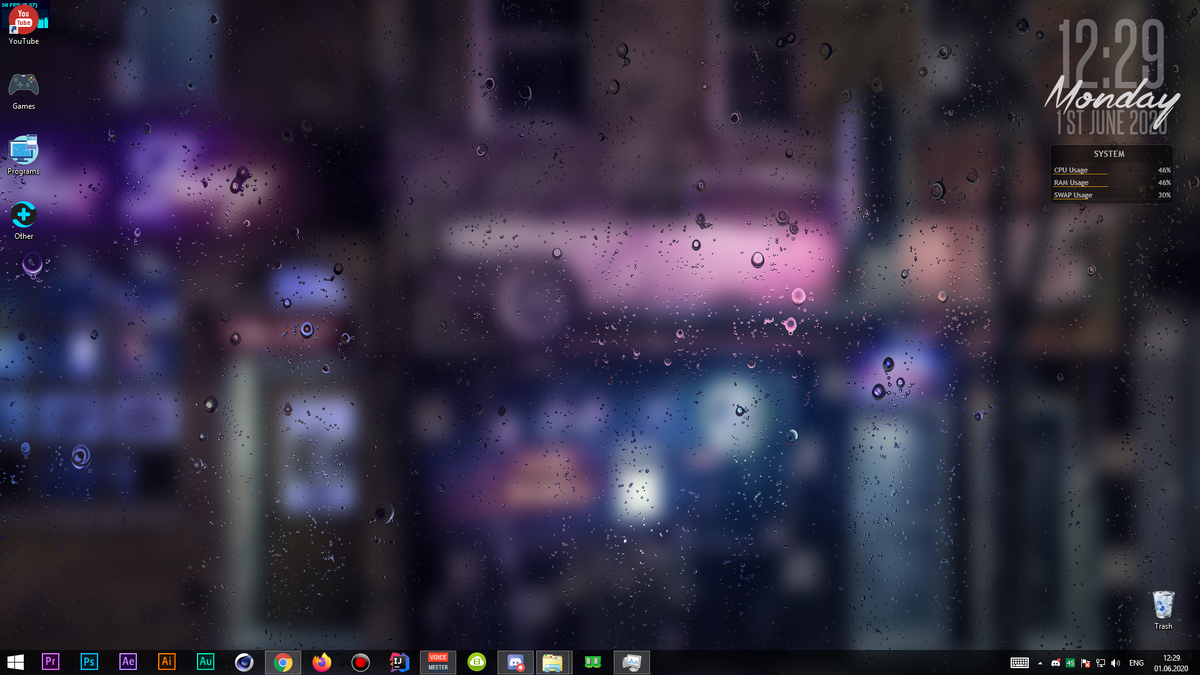The height and width of the screenshot is (675, 1200).
Task: Launch Cinema 4D from taskbar
Action: pyautogui.click(x=244, y=662)
